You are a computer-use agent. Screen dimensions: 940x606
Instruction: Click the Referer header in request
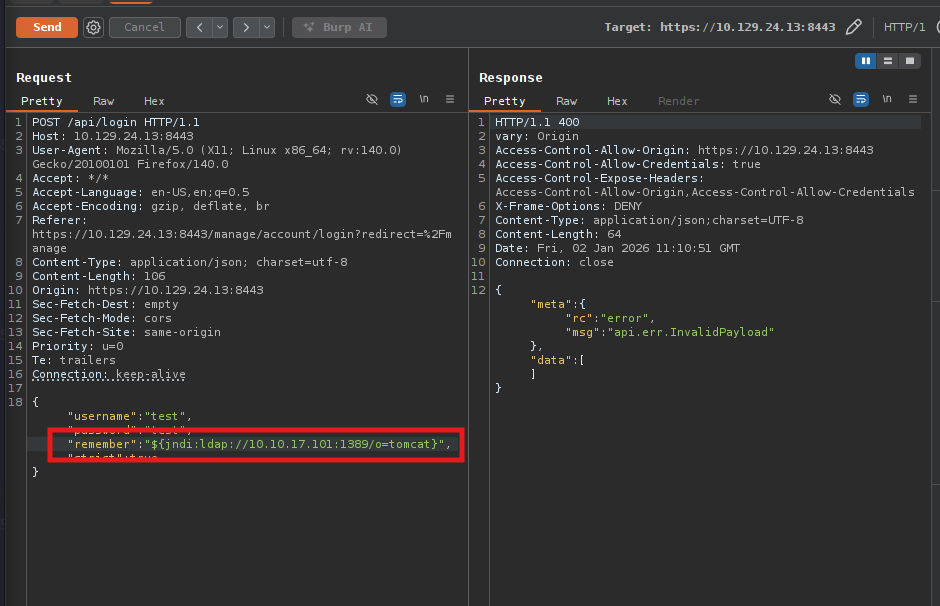(x=242, y=234)
